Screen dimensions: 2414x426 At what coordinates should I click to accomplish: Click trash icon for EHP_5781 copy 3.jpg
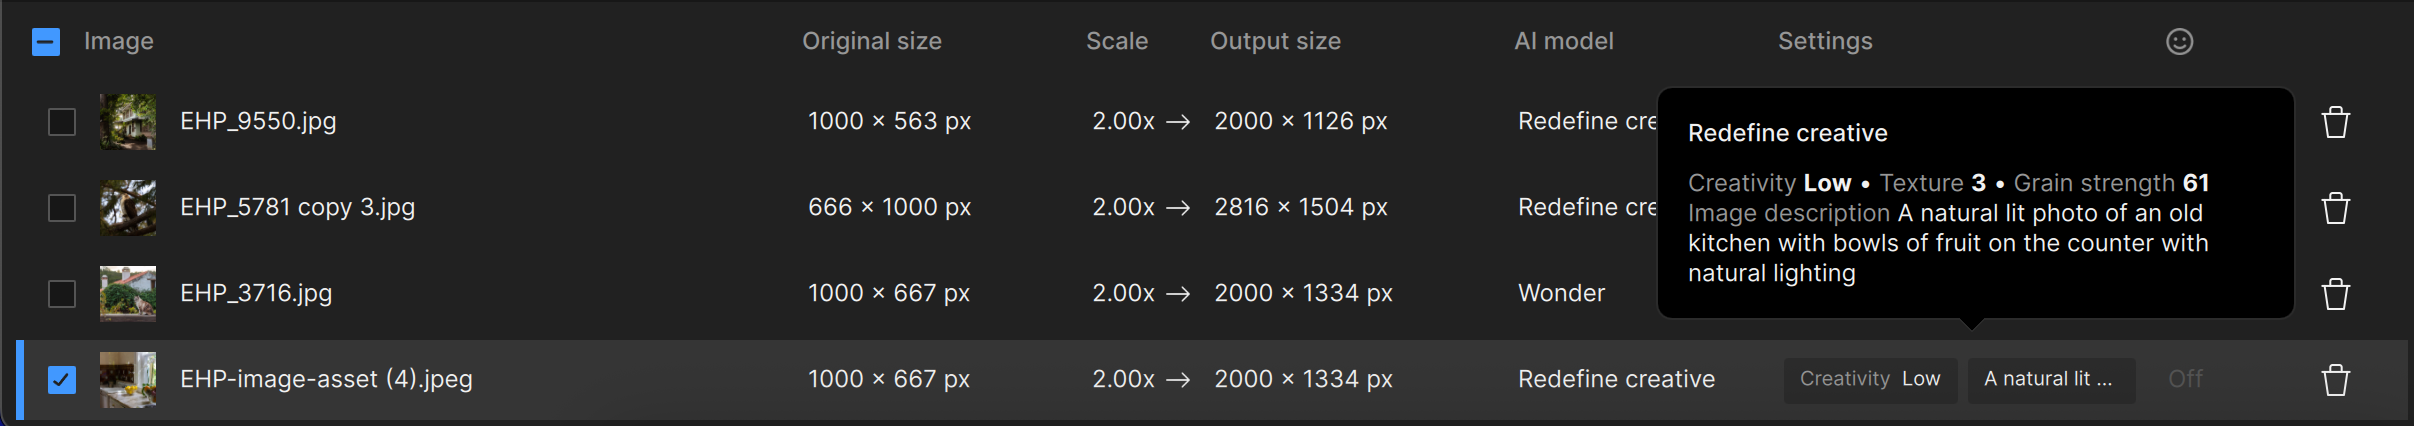[x=2335, y=208]
